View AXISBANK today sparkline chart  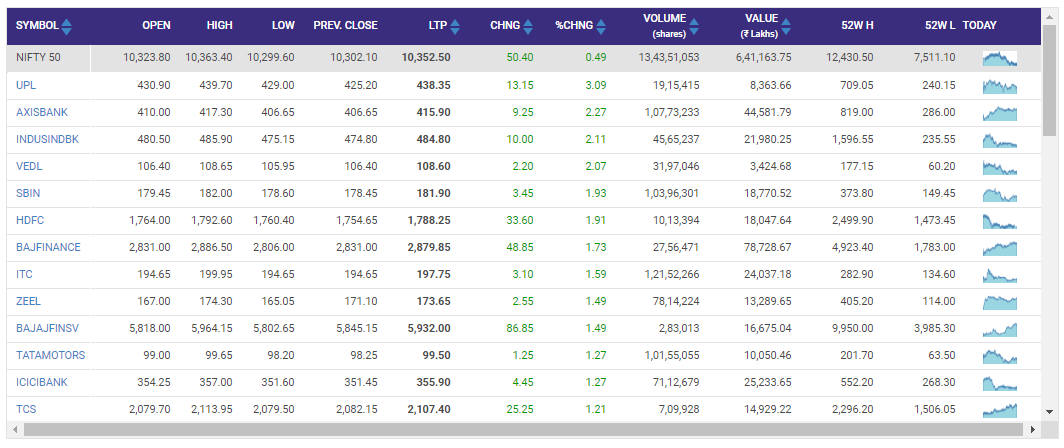point(1000,113)
